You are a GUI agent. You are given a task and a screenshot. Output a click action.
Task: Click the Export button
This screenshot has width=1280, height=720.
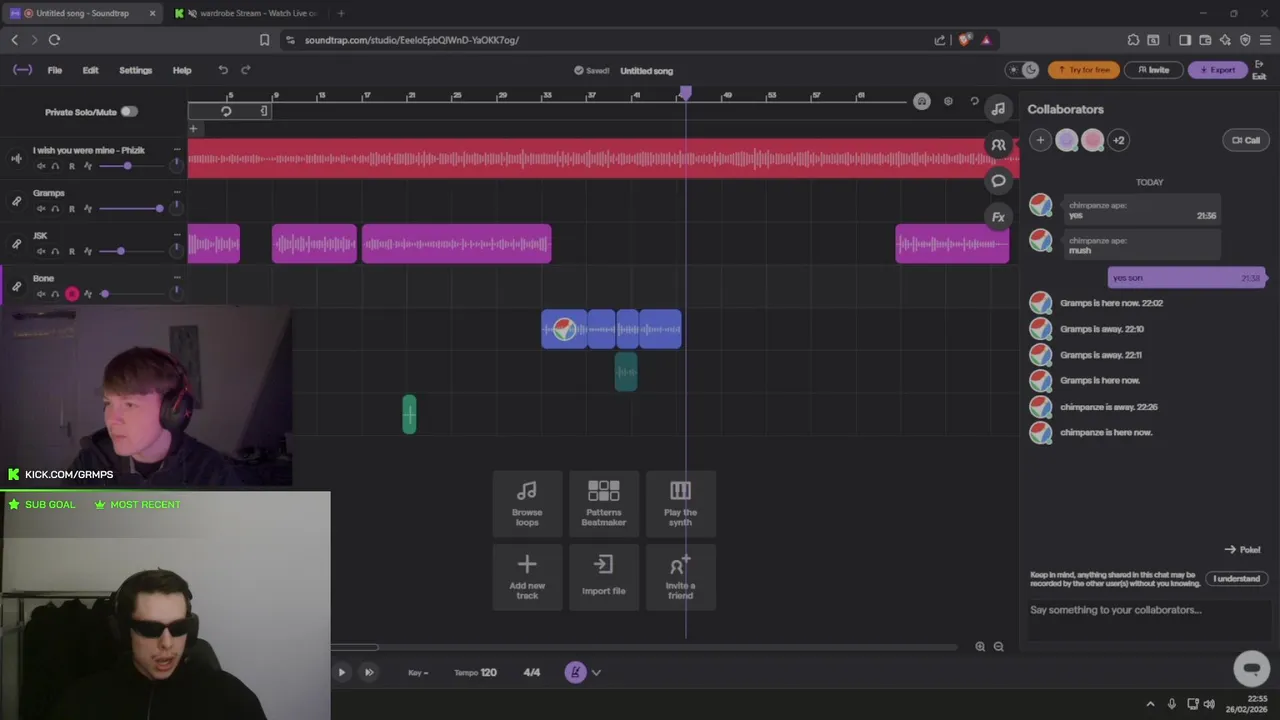click(1217, 70)
